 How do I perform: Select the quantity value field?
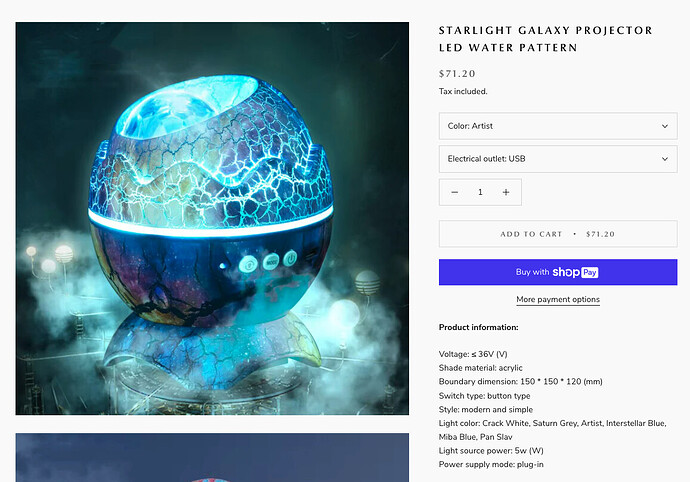tap(480, 192)
